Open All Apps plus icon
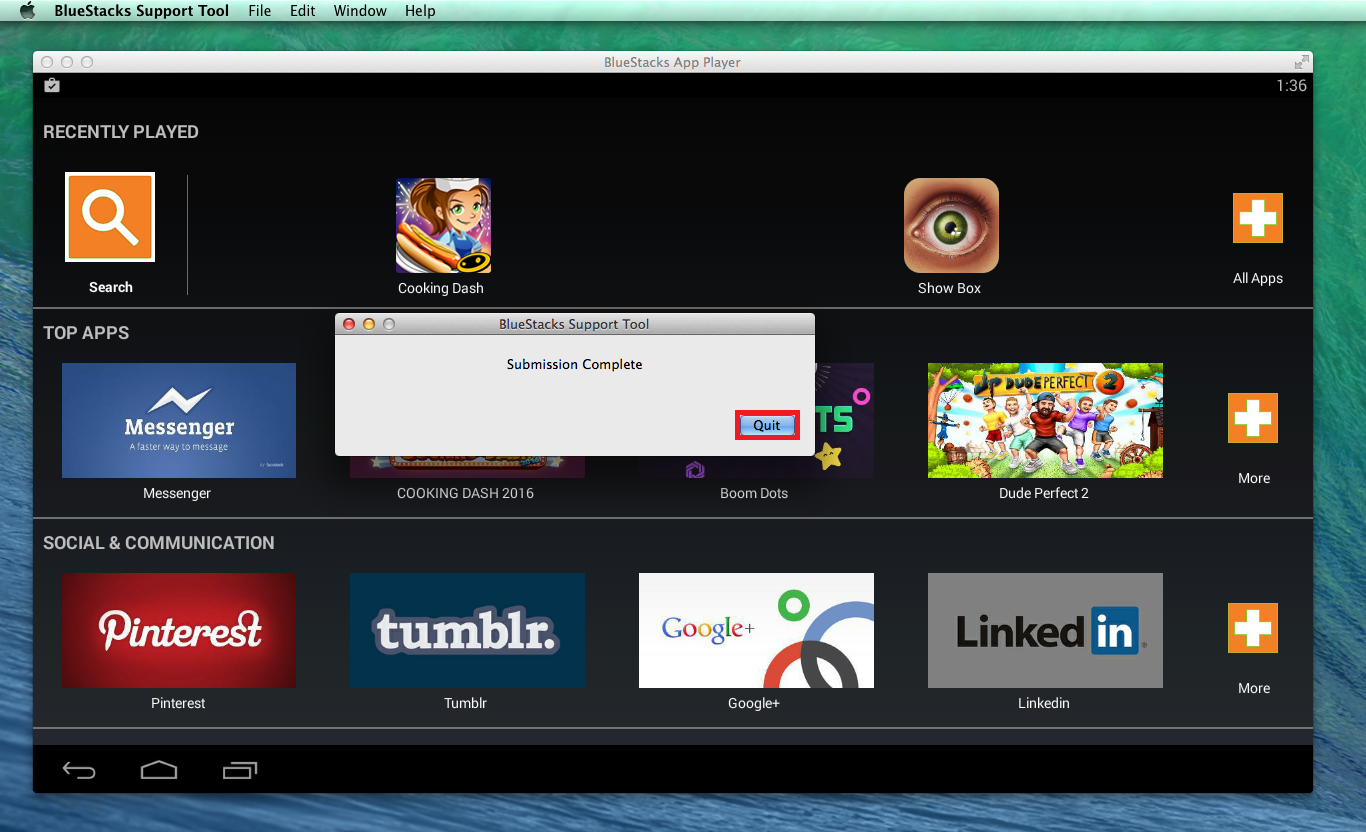This screenshot has height=832, width=1366. [1258, 218]
